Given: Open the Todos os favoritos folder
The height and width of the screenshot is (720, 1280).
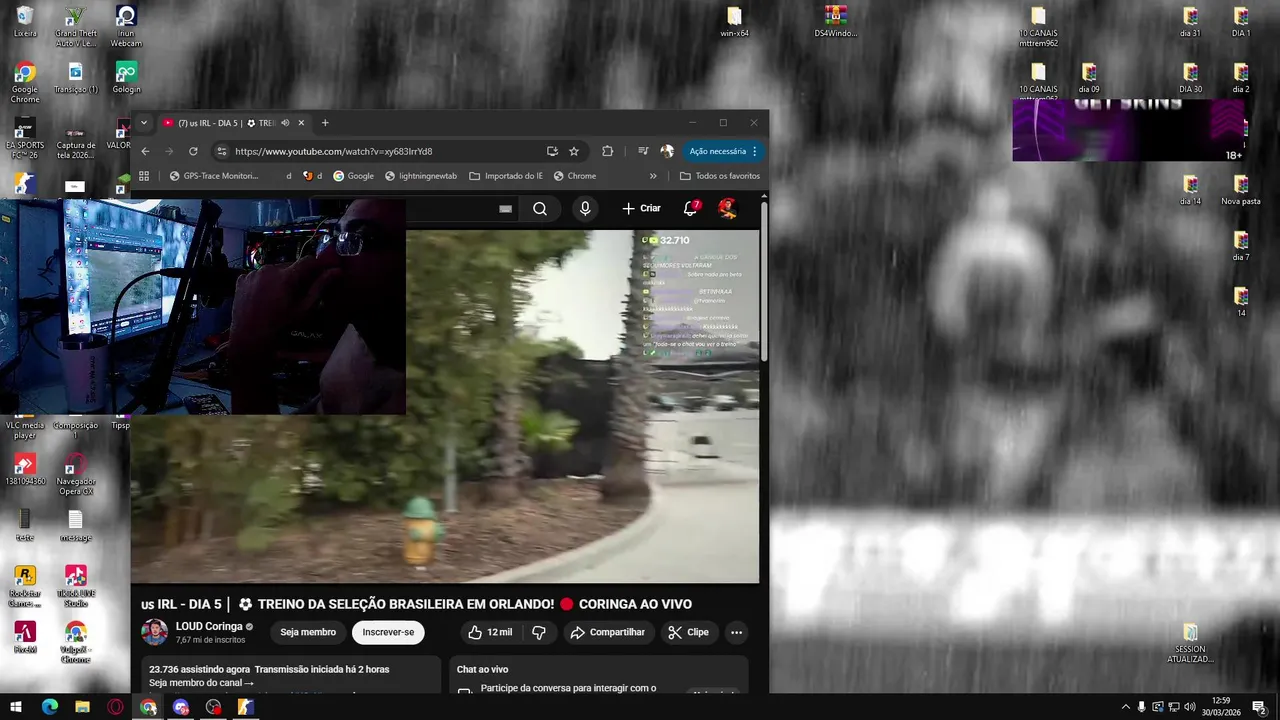Looking at the screenshot, I should pyautogui.click(x=719, y=176).
